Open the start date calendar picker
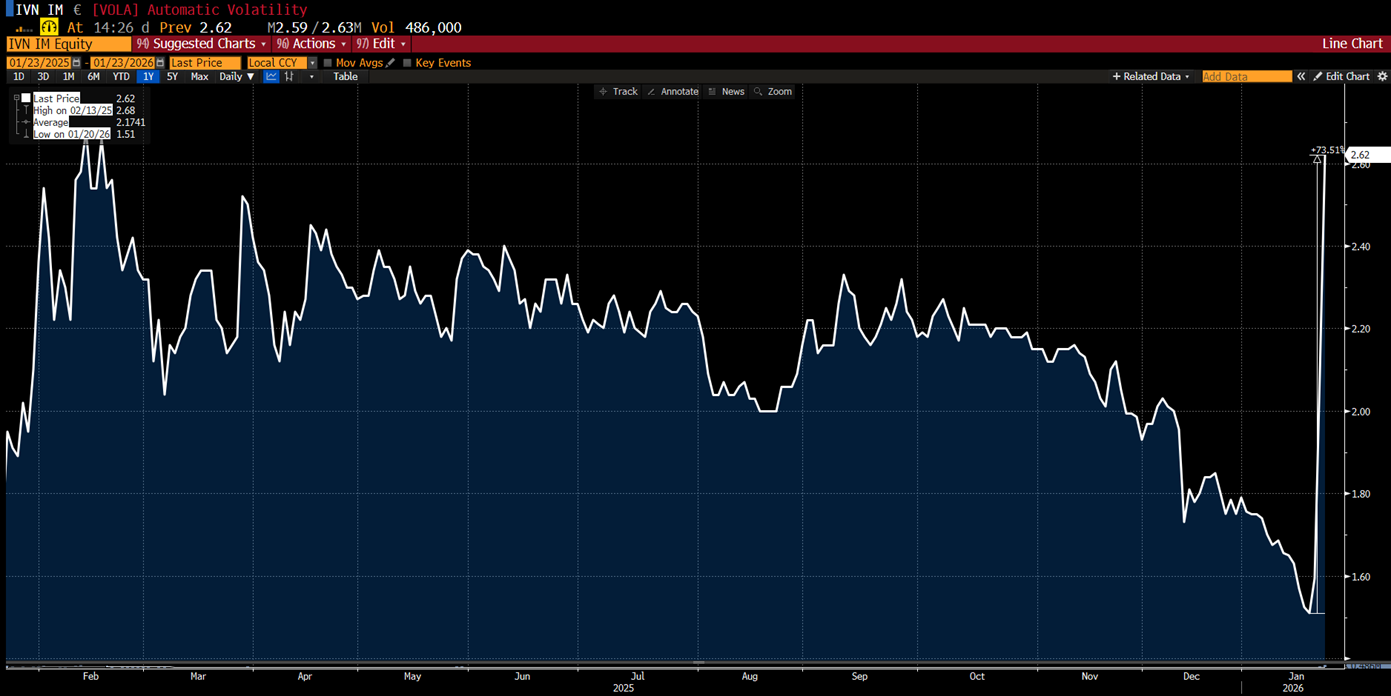This screenshot has width=1391, height=696. click(77, 63)
